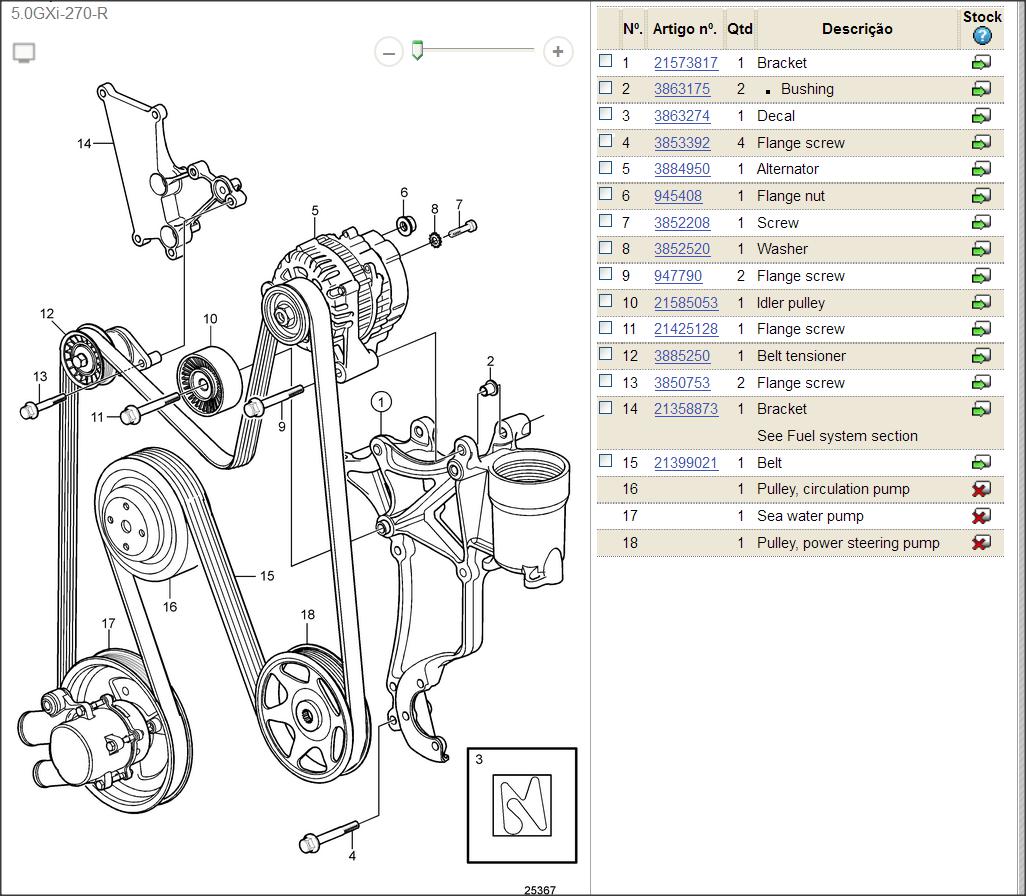This screenshot has height=896, width=1026.
Task: Check stock icon for Washer row
Action: coord(981,249)
